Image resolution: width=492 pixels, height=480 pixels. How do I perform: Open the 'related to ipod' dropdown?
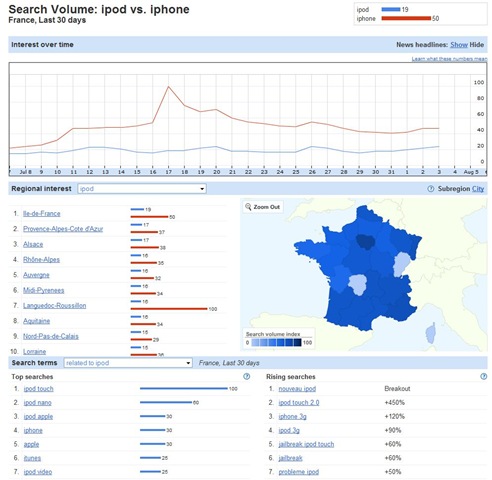point(128,363)
